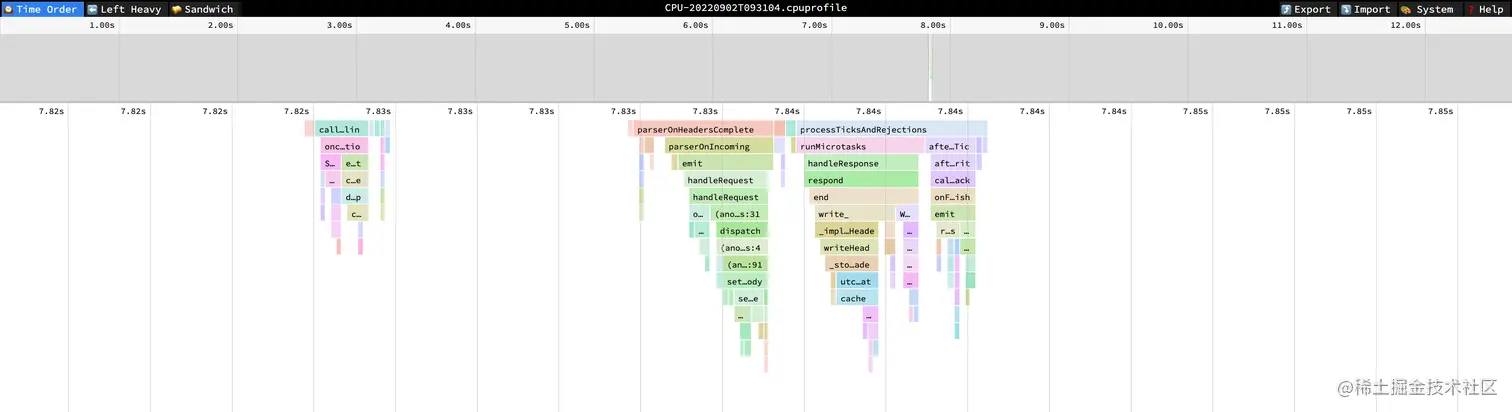Select the writeHead frame
Viewport: 1512px width, 412px height.
pyautogui.click(x=851, y=248)
